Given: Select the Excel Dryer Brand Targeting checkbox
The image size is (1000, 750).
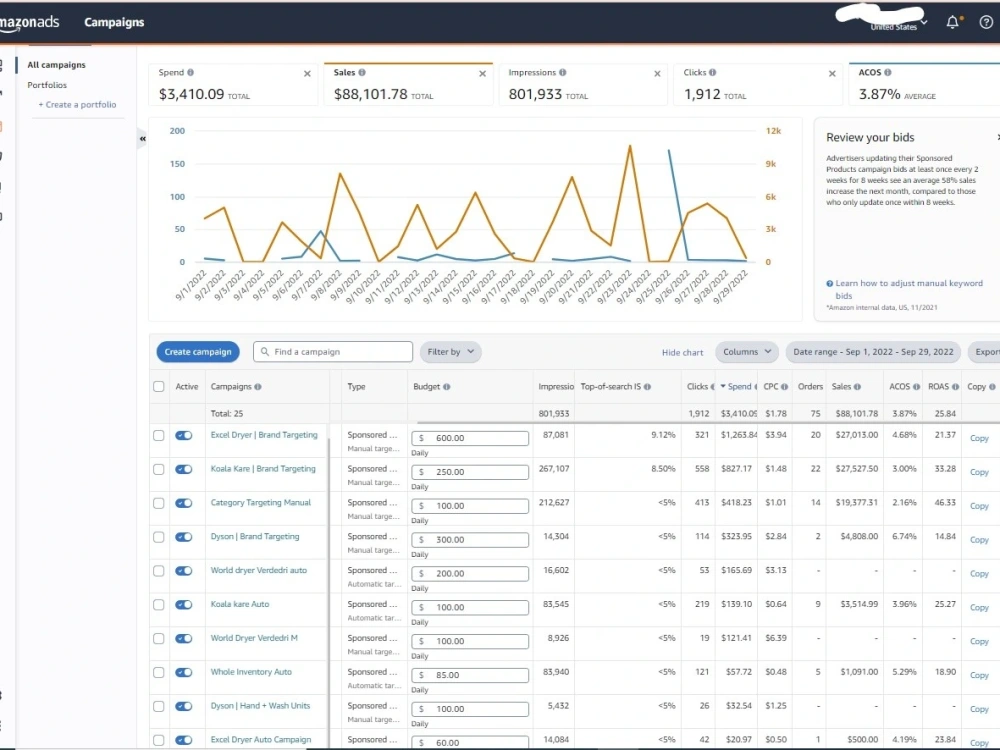Looking at the screenshot, I should point(159,436).
